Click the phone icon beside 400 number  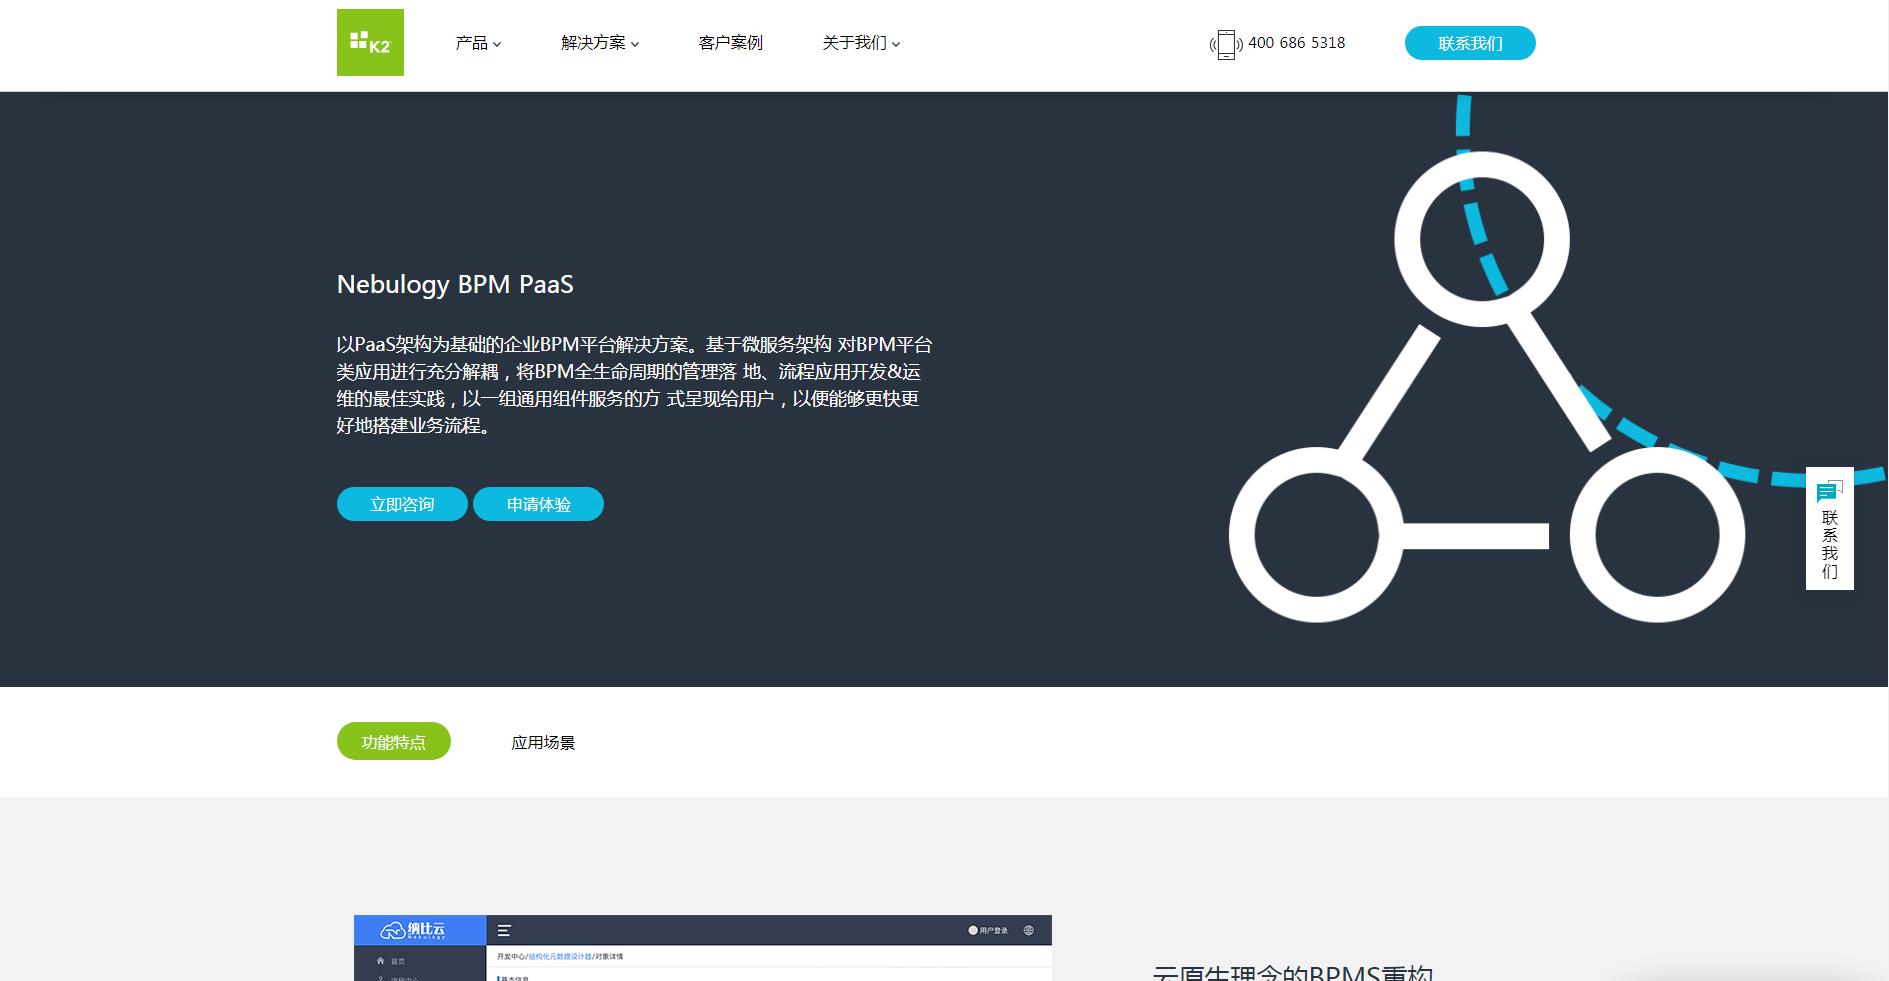[x=1226, y=44]
